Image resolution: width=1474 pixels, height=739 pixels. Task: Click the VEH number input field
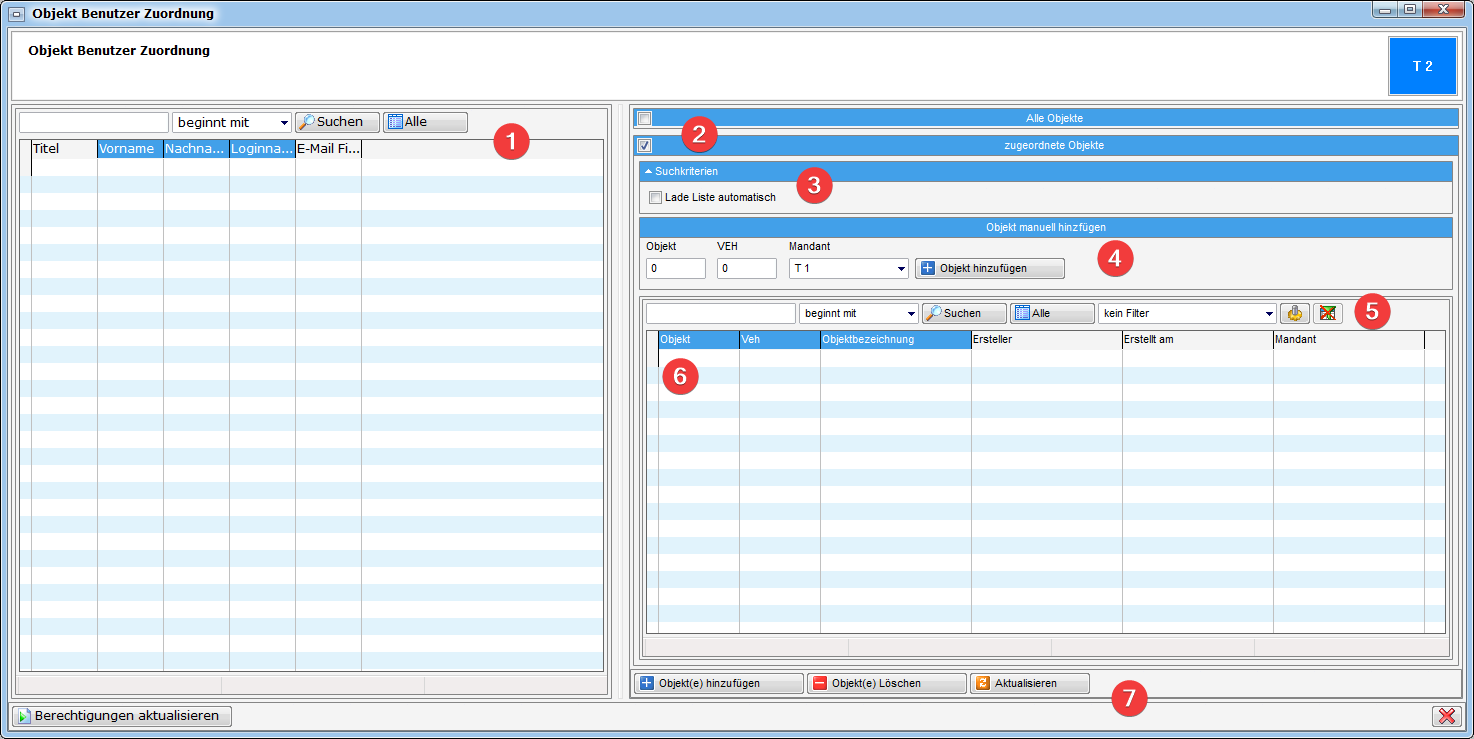pyautogui.click(x=746, y=268)
